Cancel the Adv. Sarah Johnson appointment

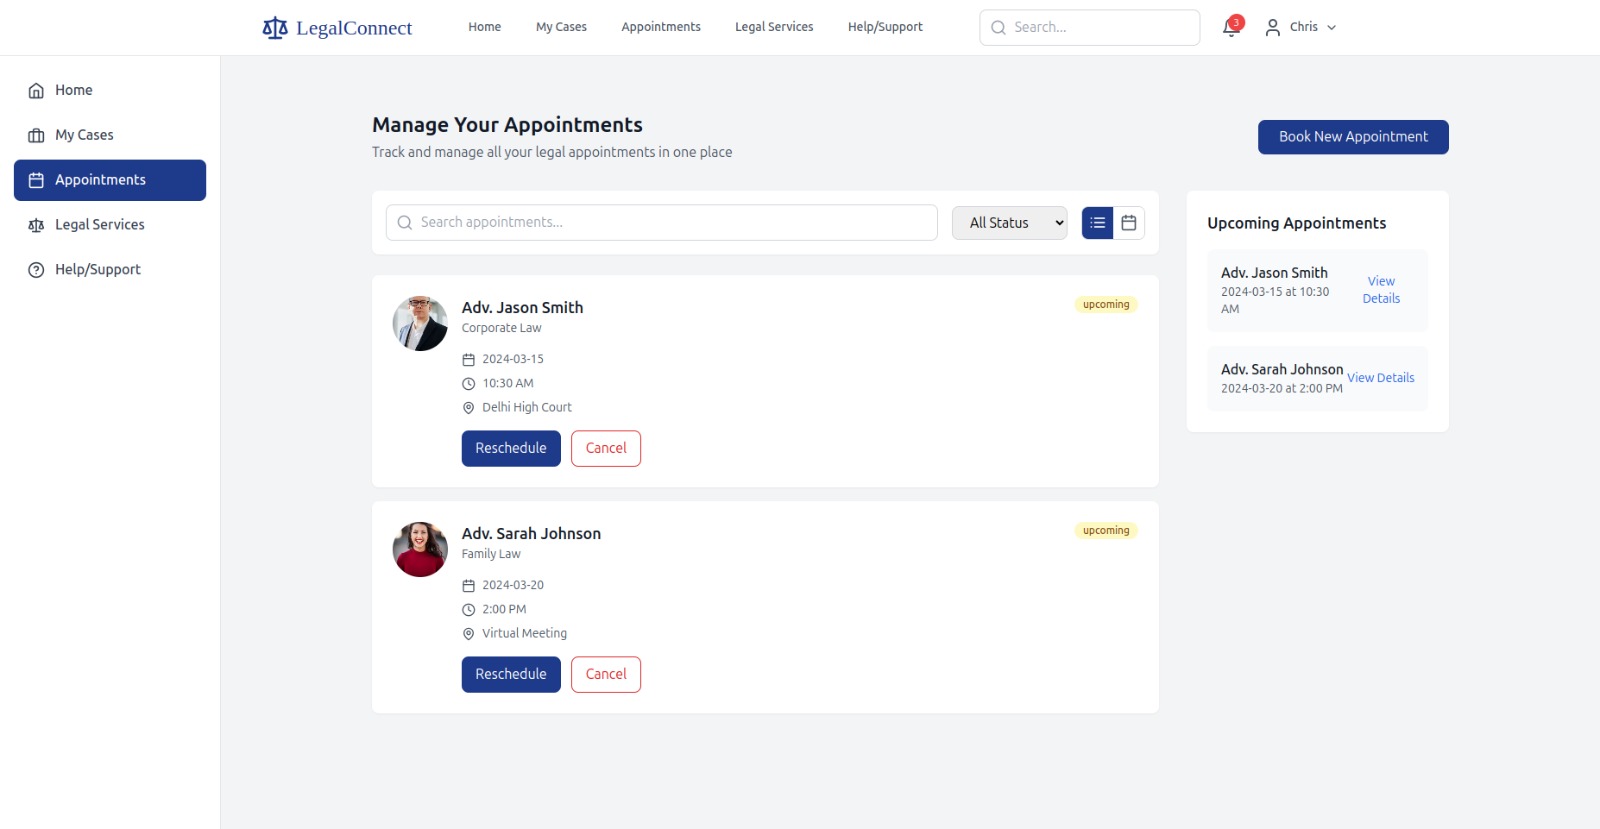(606, 674)
